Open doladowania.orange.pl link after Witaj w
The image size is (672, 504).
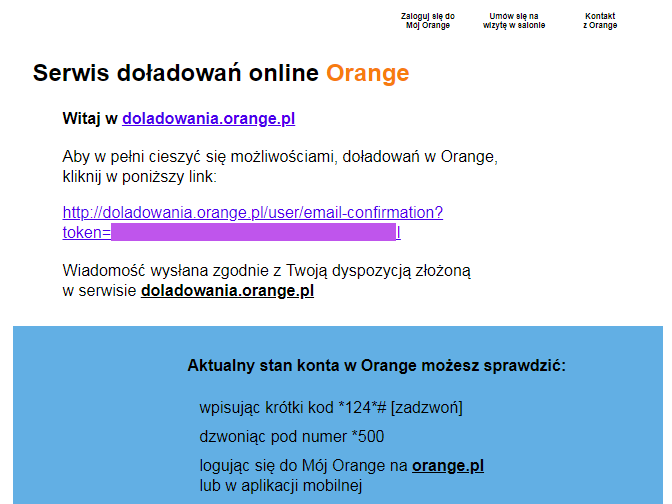209,118
